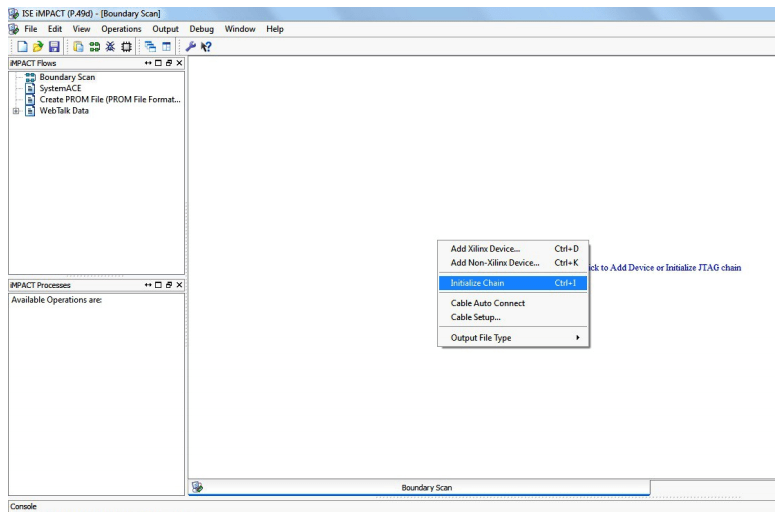Open the Debug menu
Screen dimensions: 780x519
click(x=201, y=29)
